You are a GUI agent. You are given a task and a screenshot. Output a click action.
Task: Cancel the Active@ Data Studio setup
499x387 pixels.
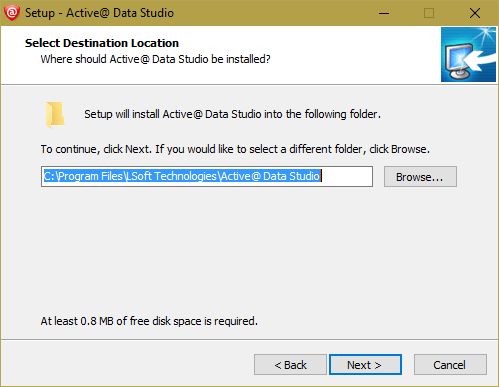coord(450,365)
